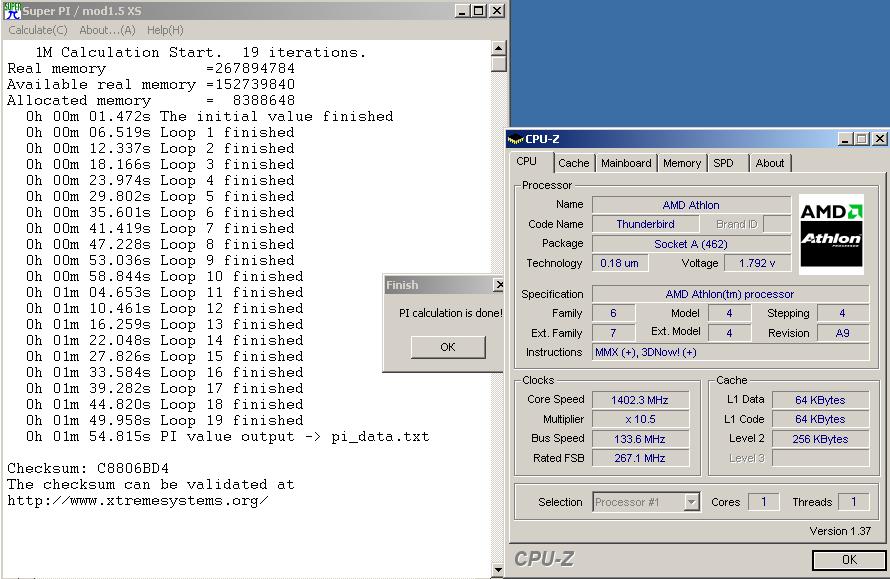Click the Family value 6
The height and width of the screenshot is (579, 890).
[x=613, y=313]
